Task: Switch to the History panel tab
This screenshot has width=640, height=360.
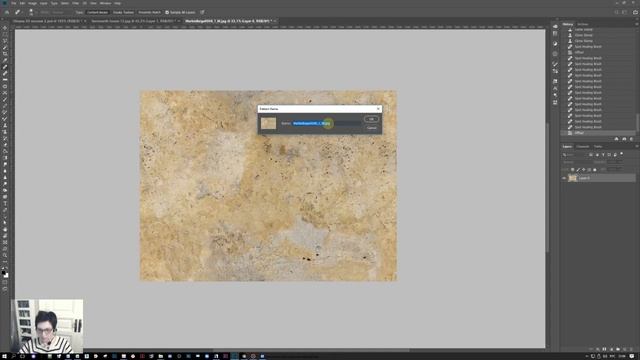Action: coord(568,24)
